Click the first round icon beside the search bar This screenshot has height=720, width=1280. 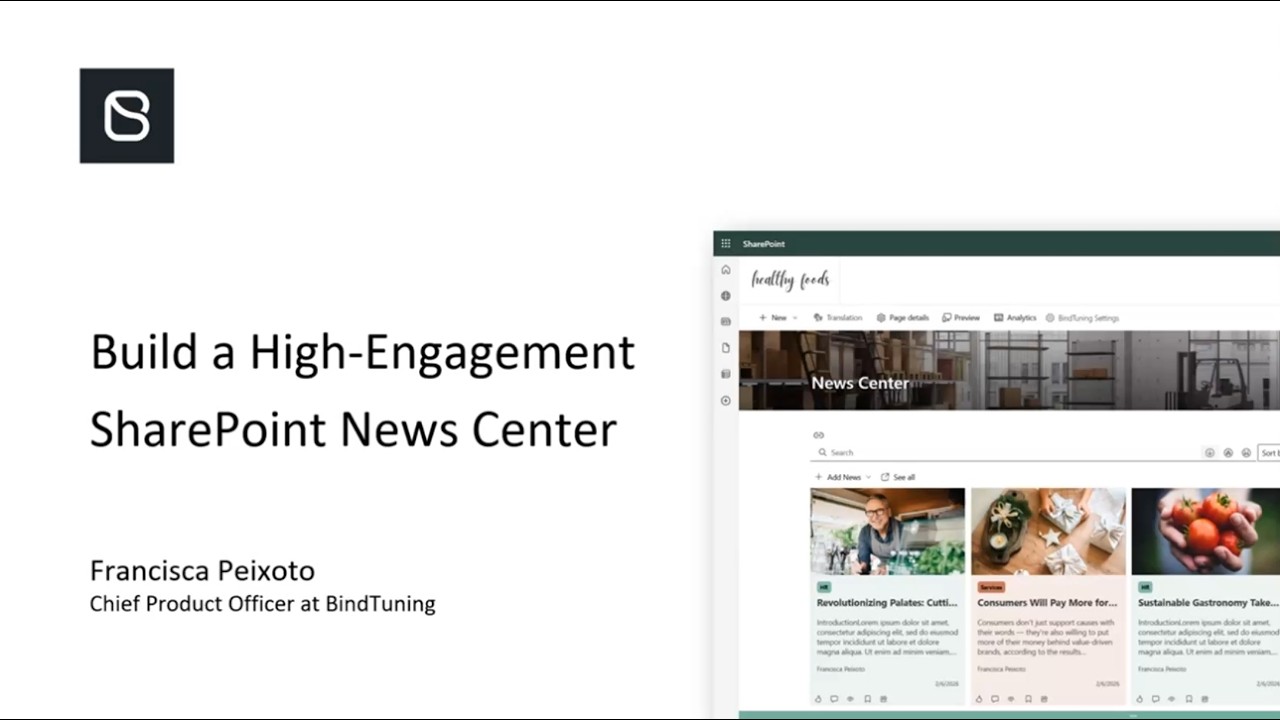coord(1209,453)
